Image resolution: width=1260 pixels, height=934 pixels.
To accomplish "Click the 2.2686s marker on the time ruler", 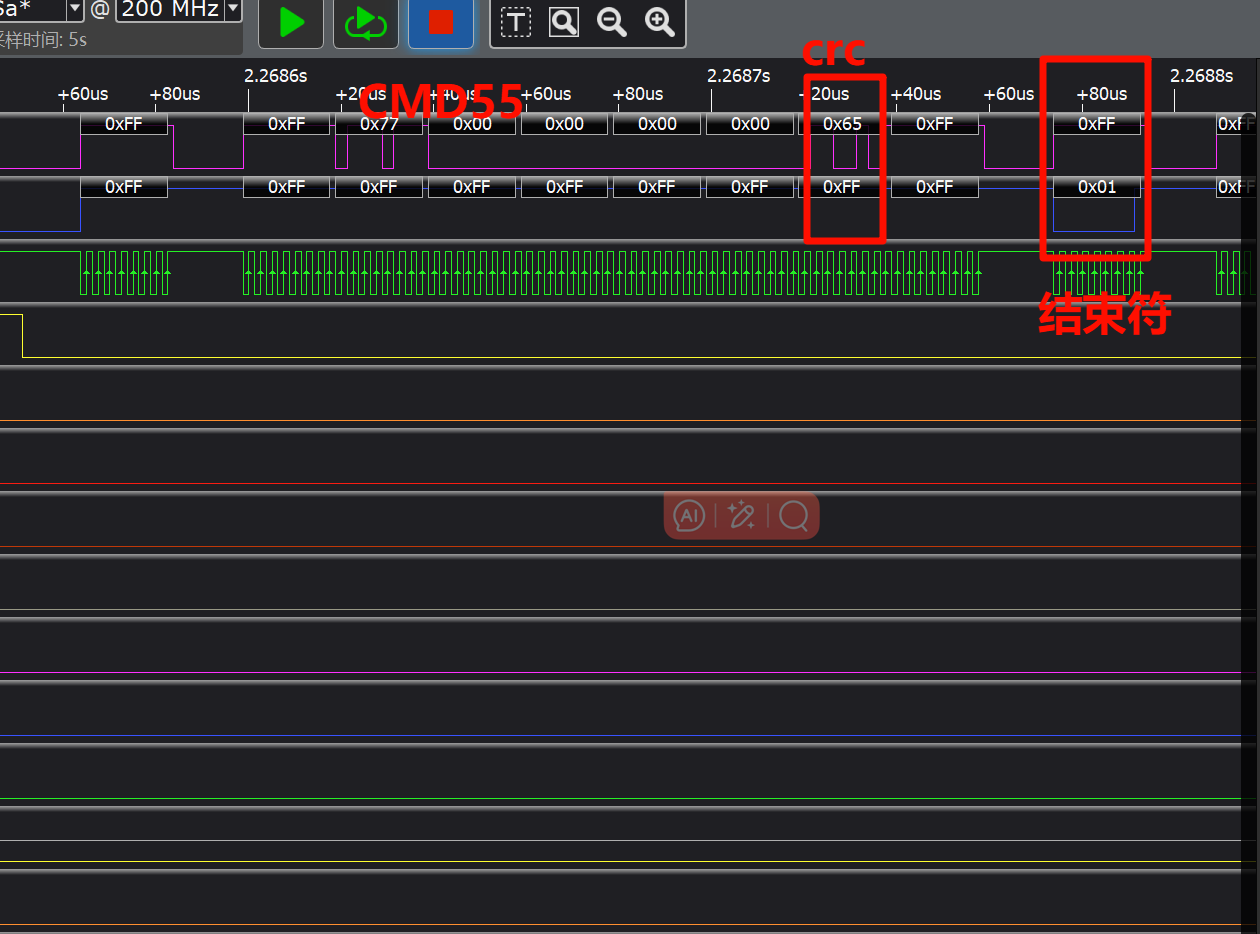I will pyautogui.click(x=276, y=76).
